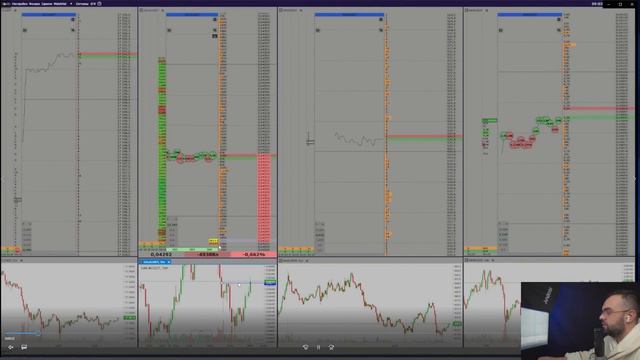Click the forward icon right of pause
Image resolution: width=640 pixels, height=360 pixels.
331,347
